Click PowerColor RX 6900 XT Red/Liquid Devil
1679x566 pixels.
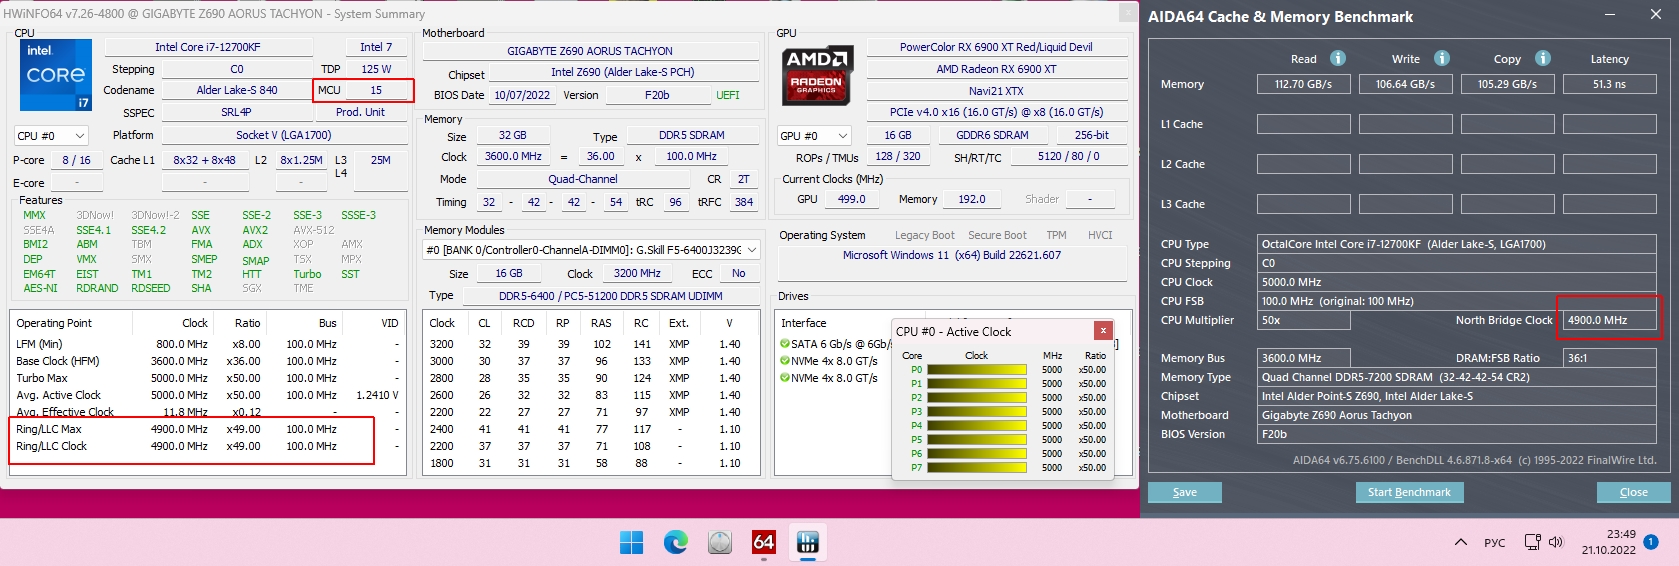[996, 47]
